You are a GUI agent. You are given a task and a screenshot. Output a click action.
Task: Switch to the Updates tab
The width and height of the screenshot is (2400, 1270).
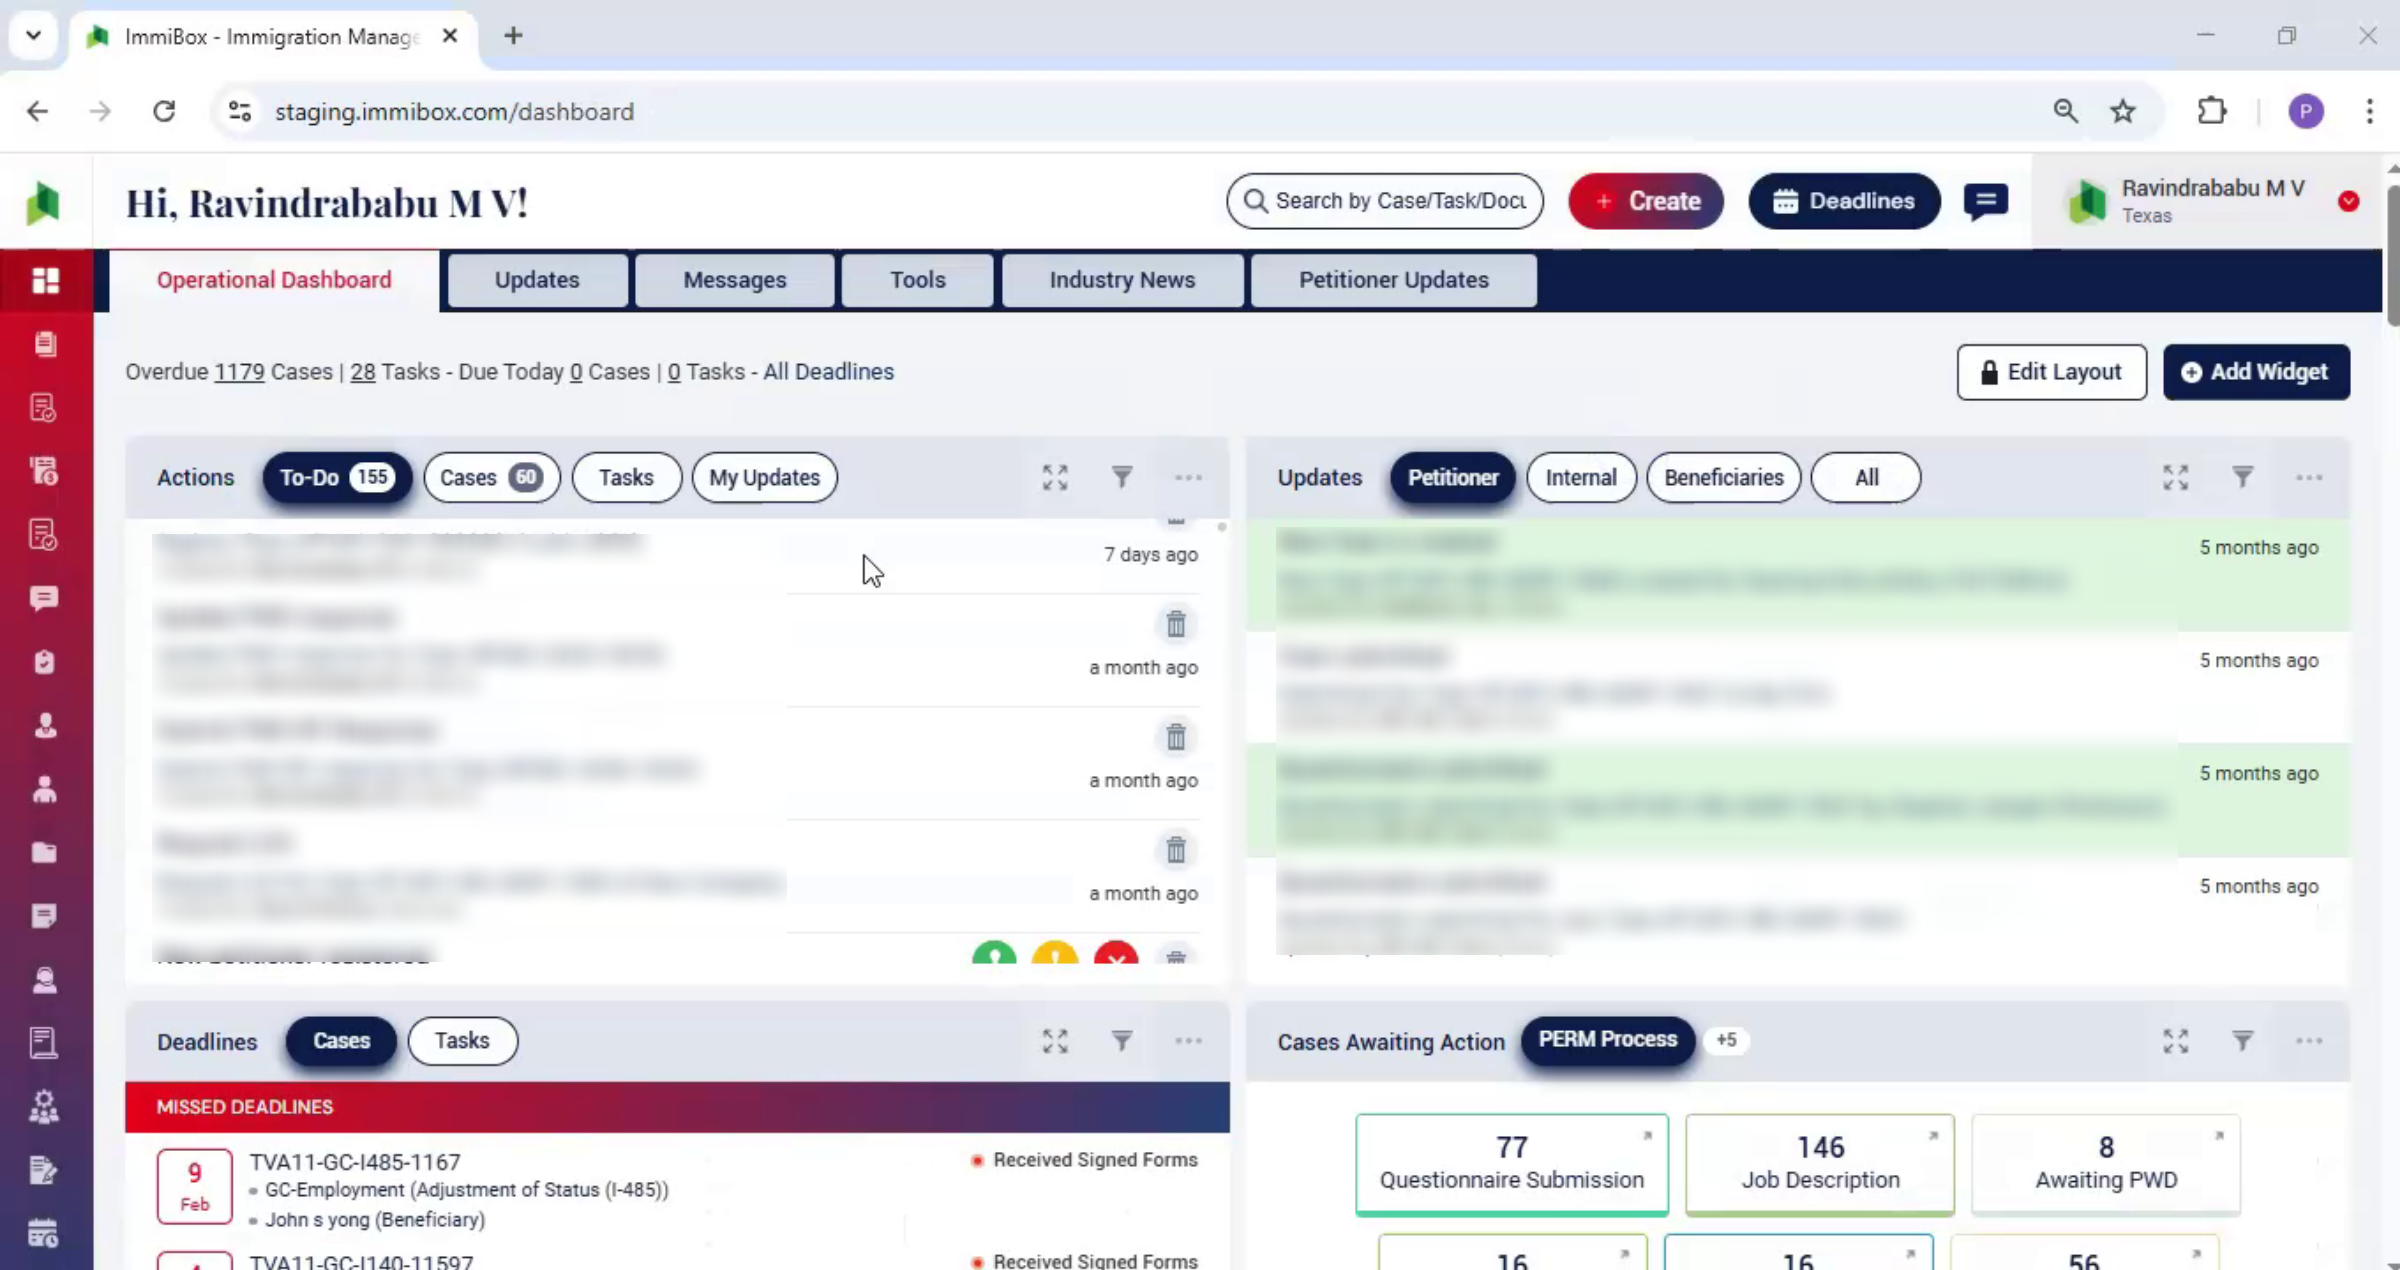click(537, 280)
